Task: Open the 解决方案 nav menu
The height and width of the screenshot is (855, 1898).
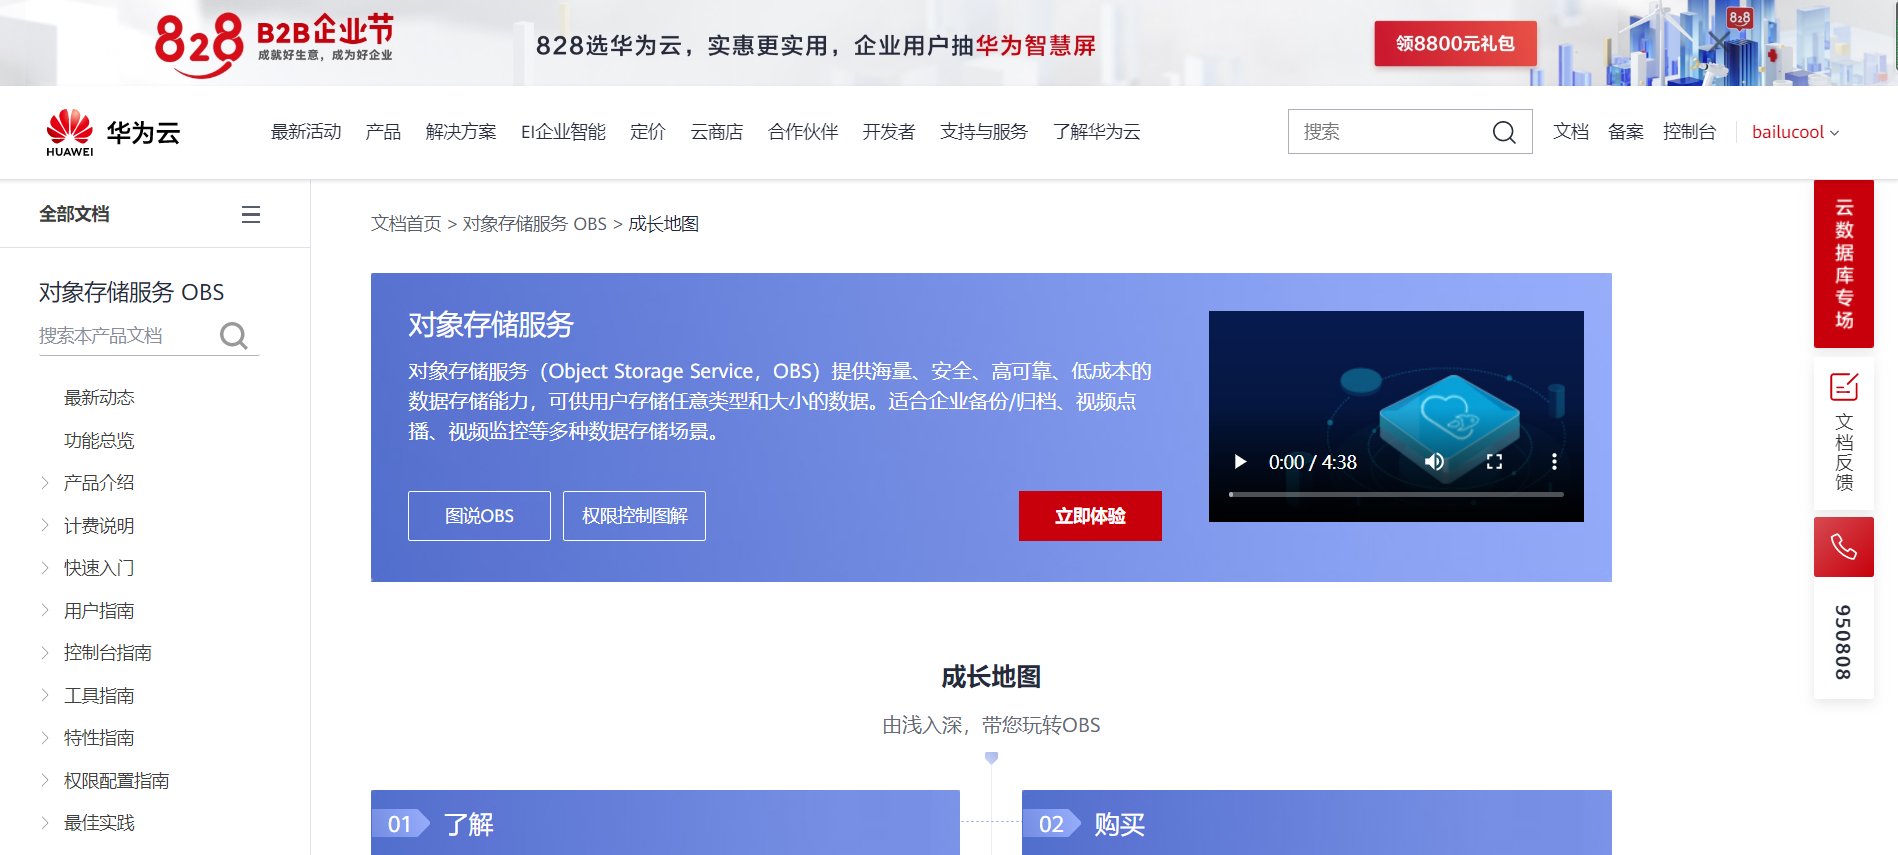Action: point(461,132)
